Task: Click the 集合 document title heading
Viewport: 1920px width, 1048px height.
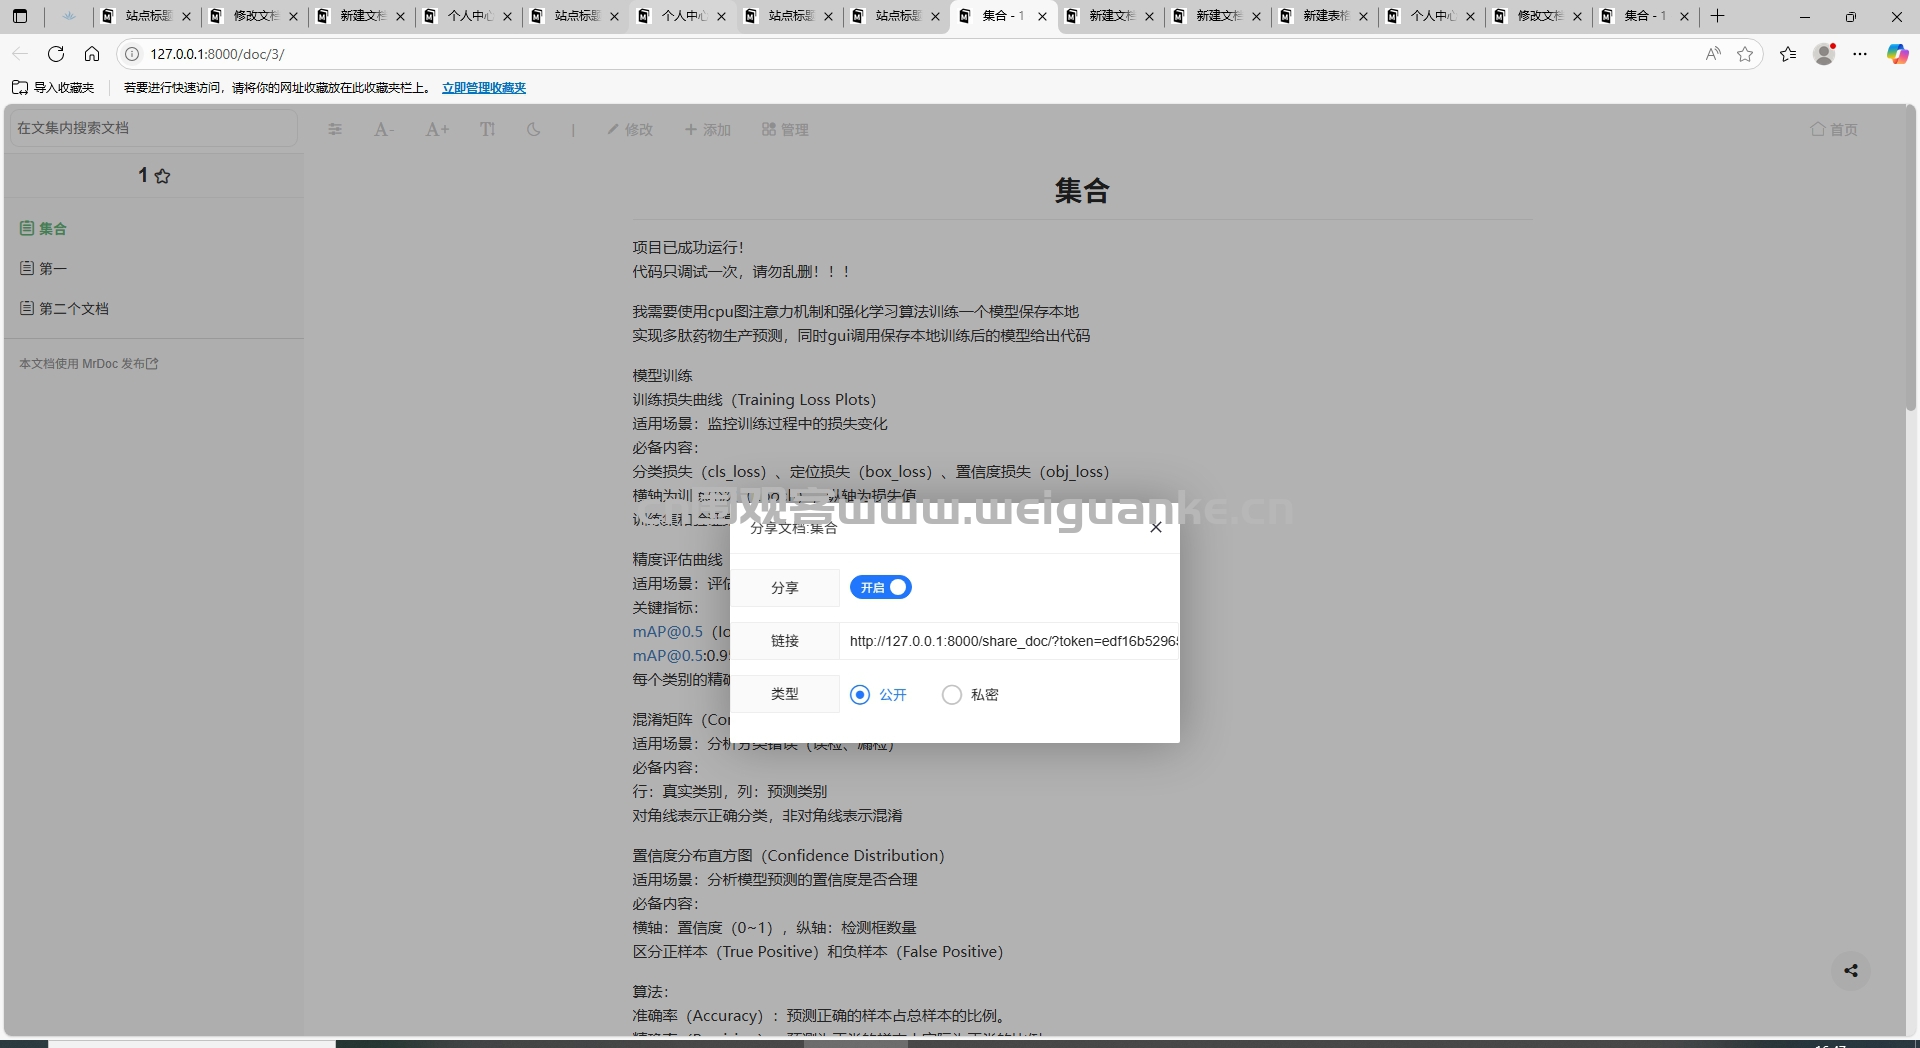Action: (1082, 190)
